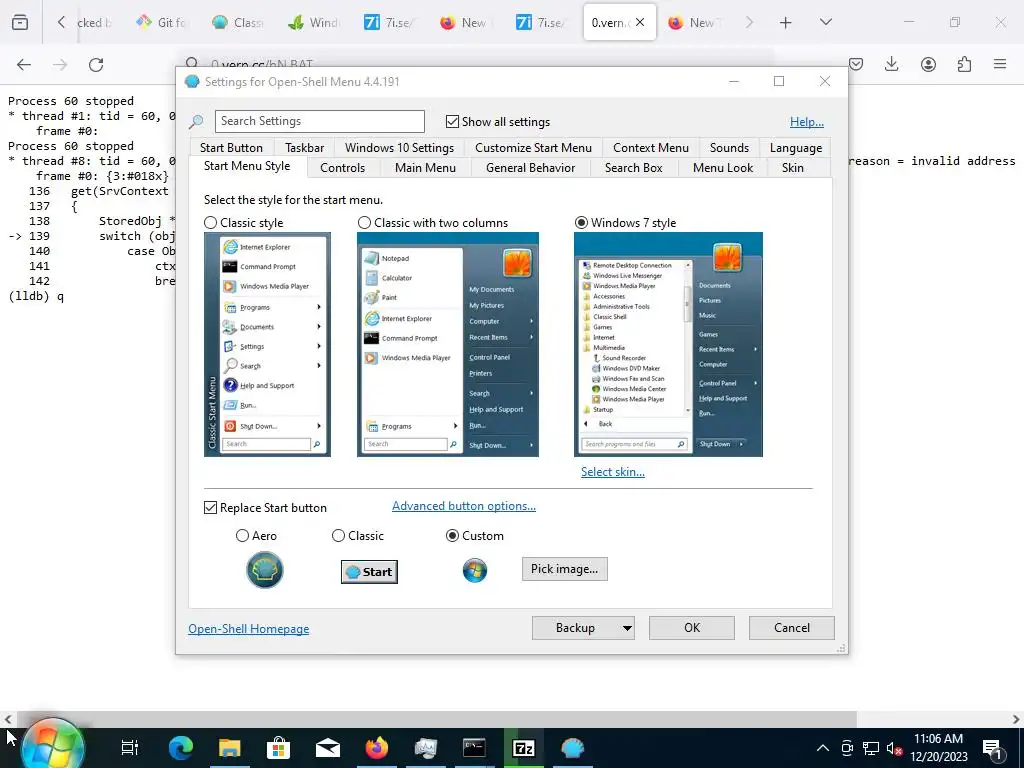Uncheck the Replace Start button checkbox

(x=210, y=507)
